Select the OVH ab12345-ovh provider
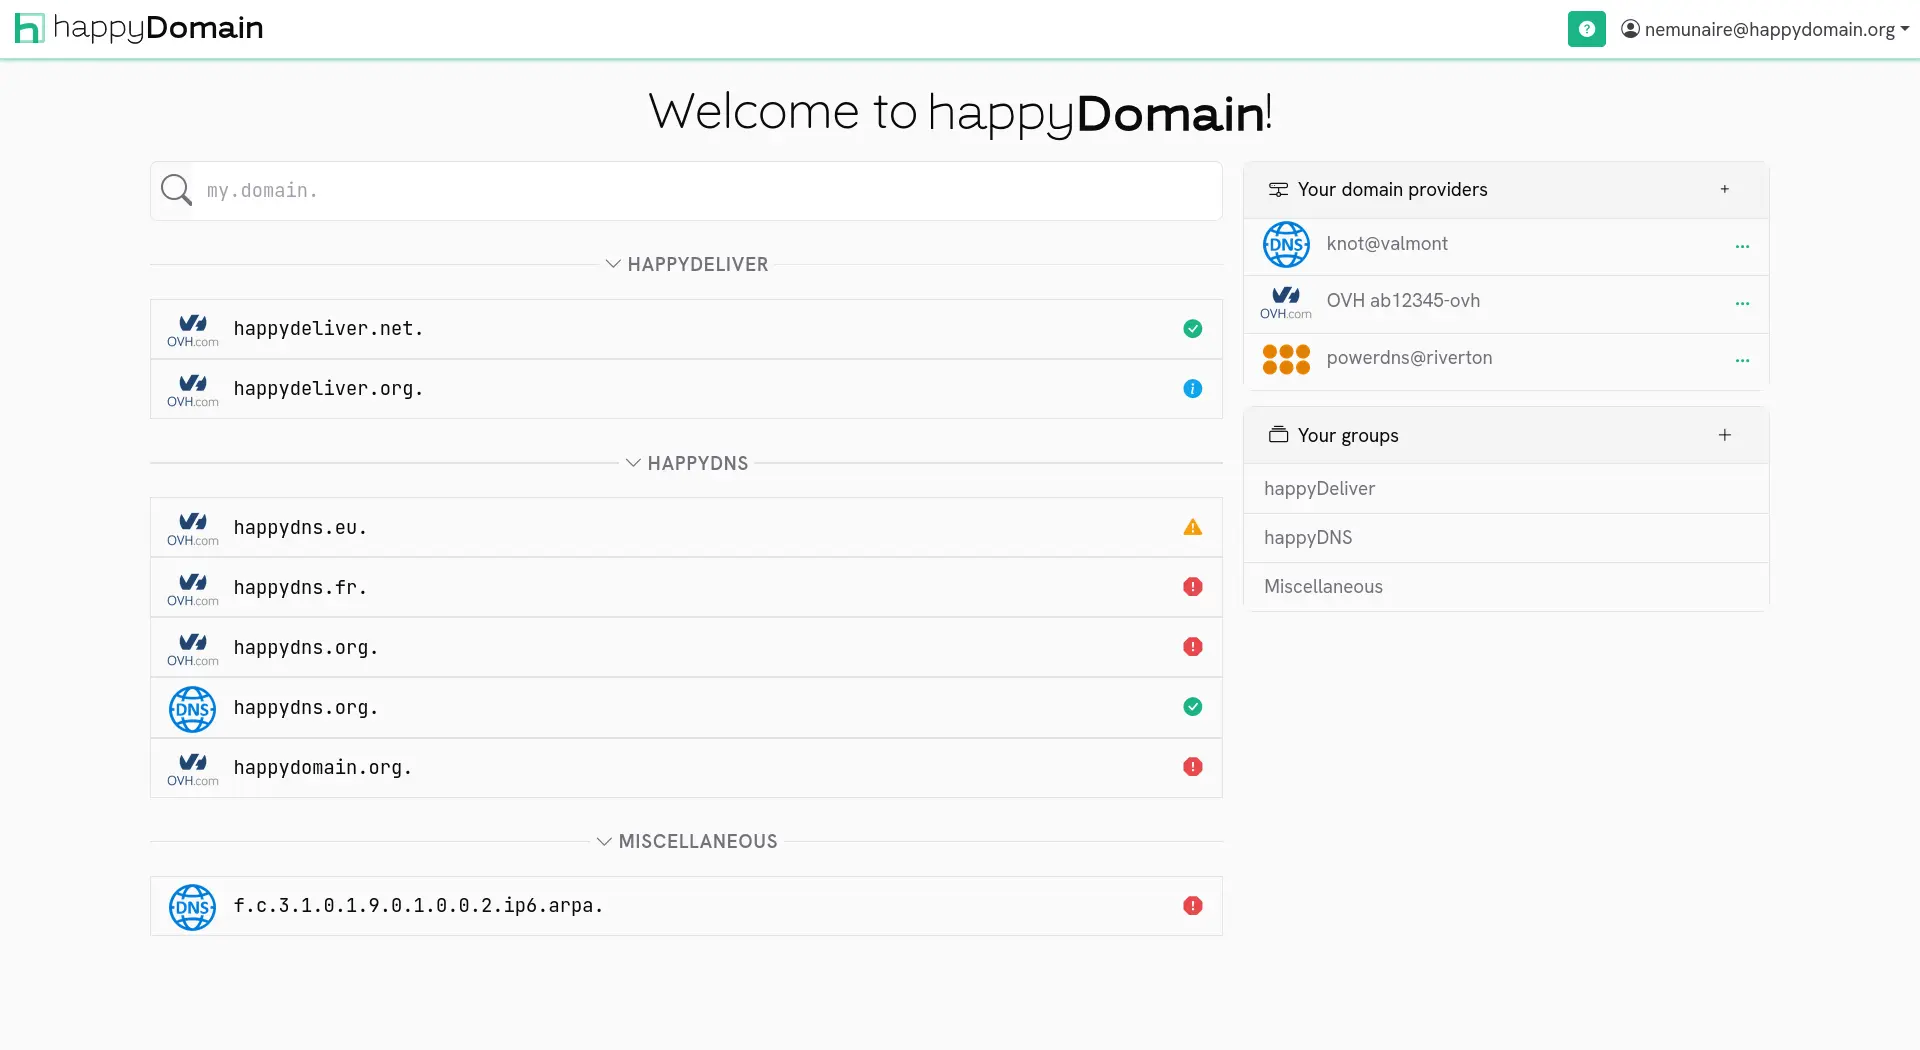 [x=1505, y=304]
